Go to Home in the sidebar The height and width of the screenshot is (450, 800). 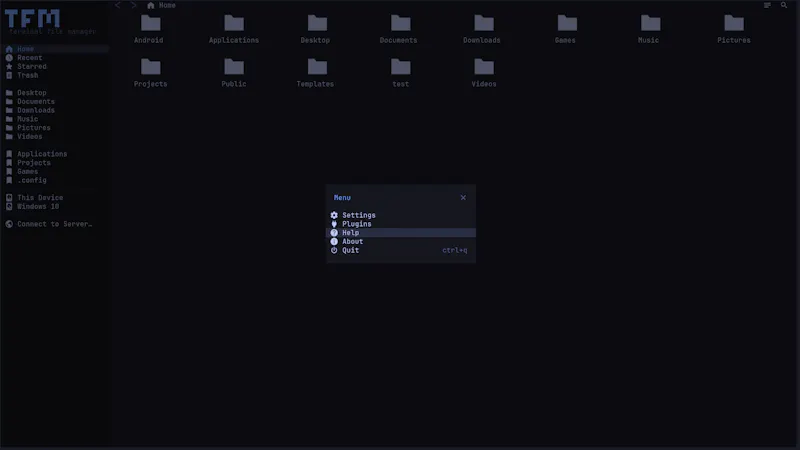(55, 49)
